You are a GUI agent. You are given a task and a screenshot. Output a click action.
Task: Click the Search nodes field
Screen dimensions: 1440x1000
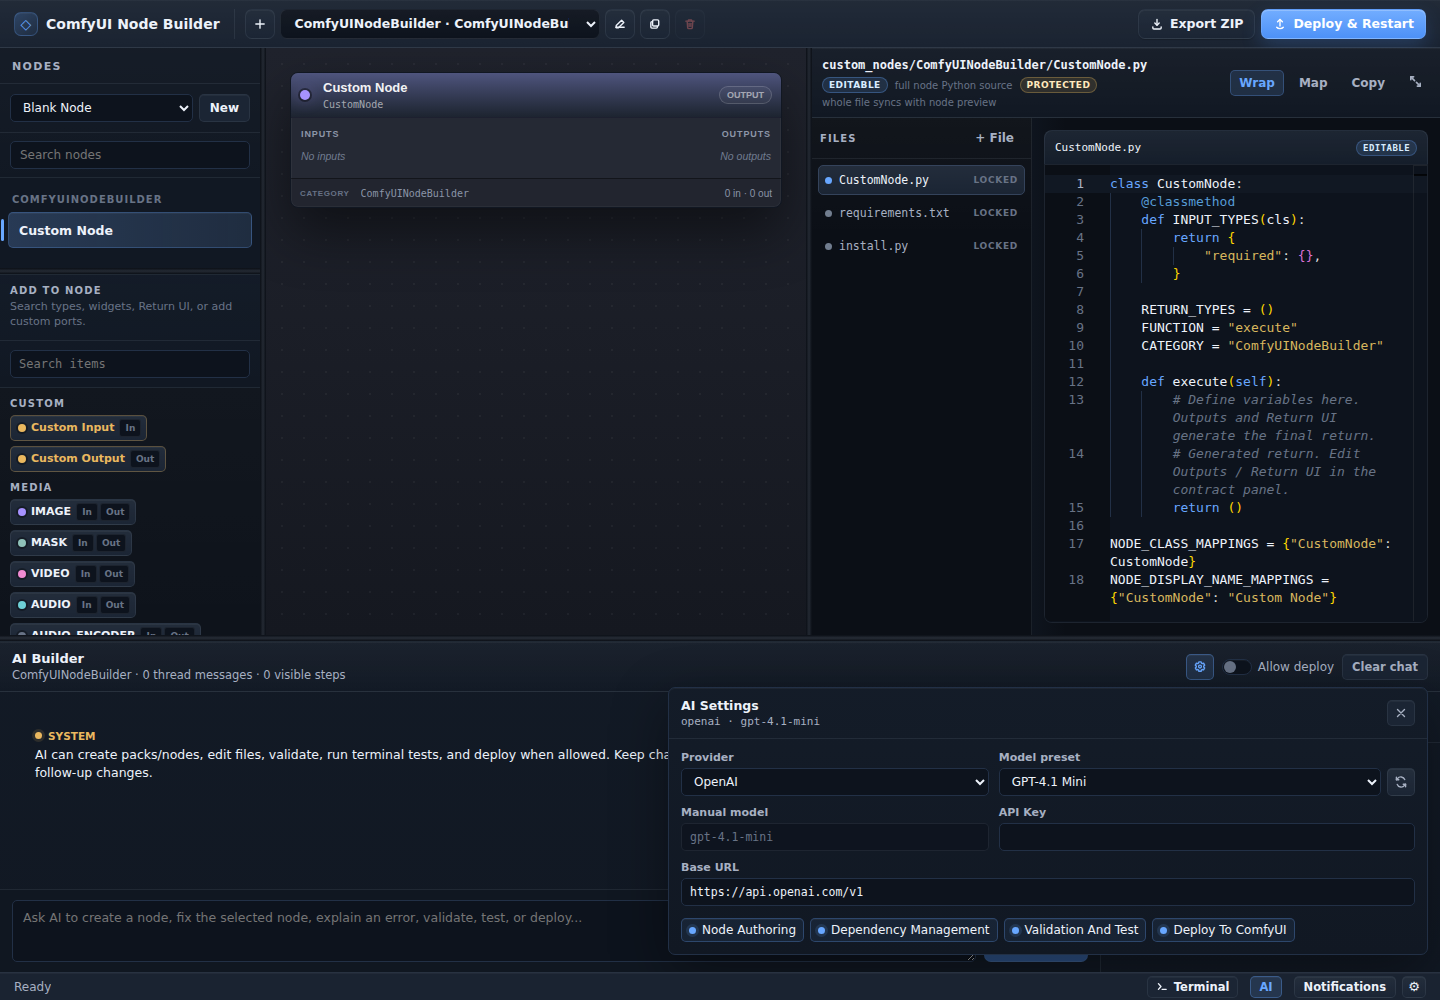pos(129,155)
